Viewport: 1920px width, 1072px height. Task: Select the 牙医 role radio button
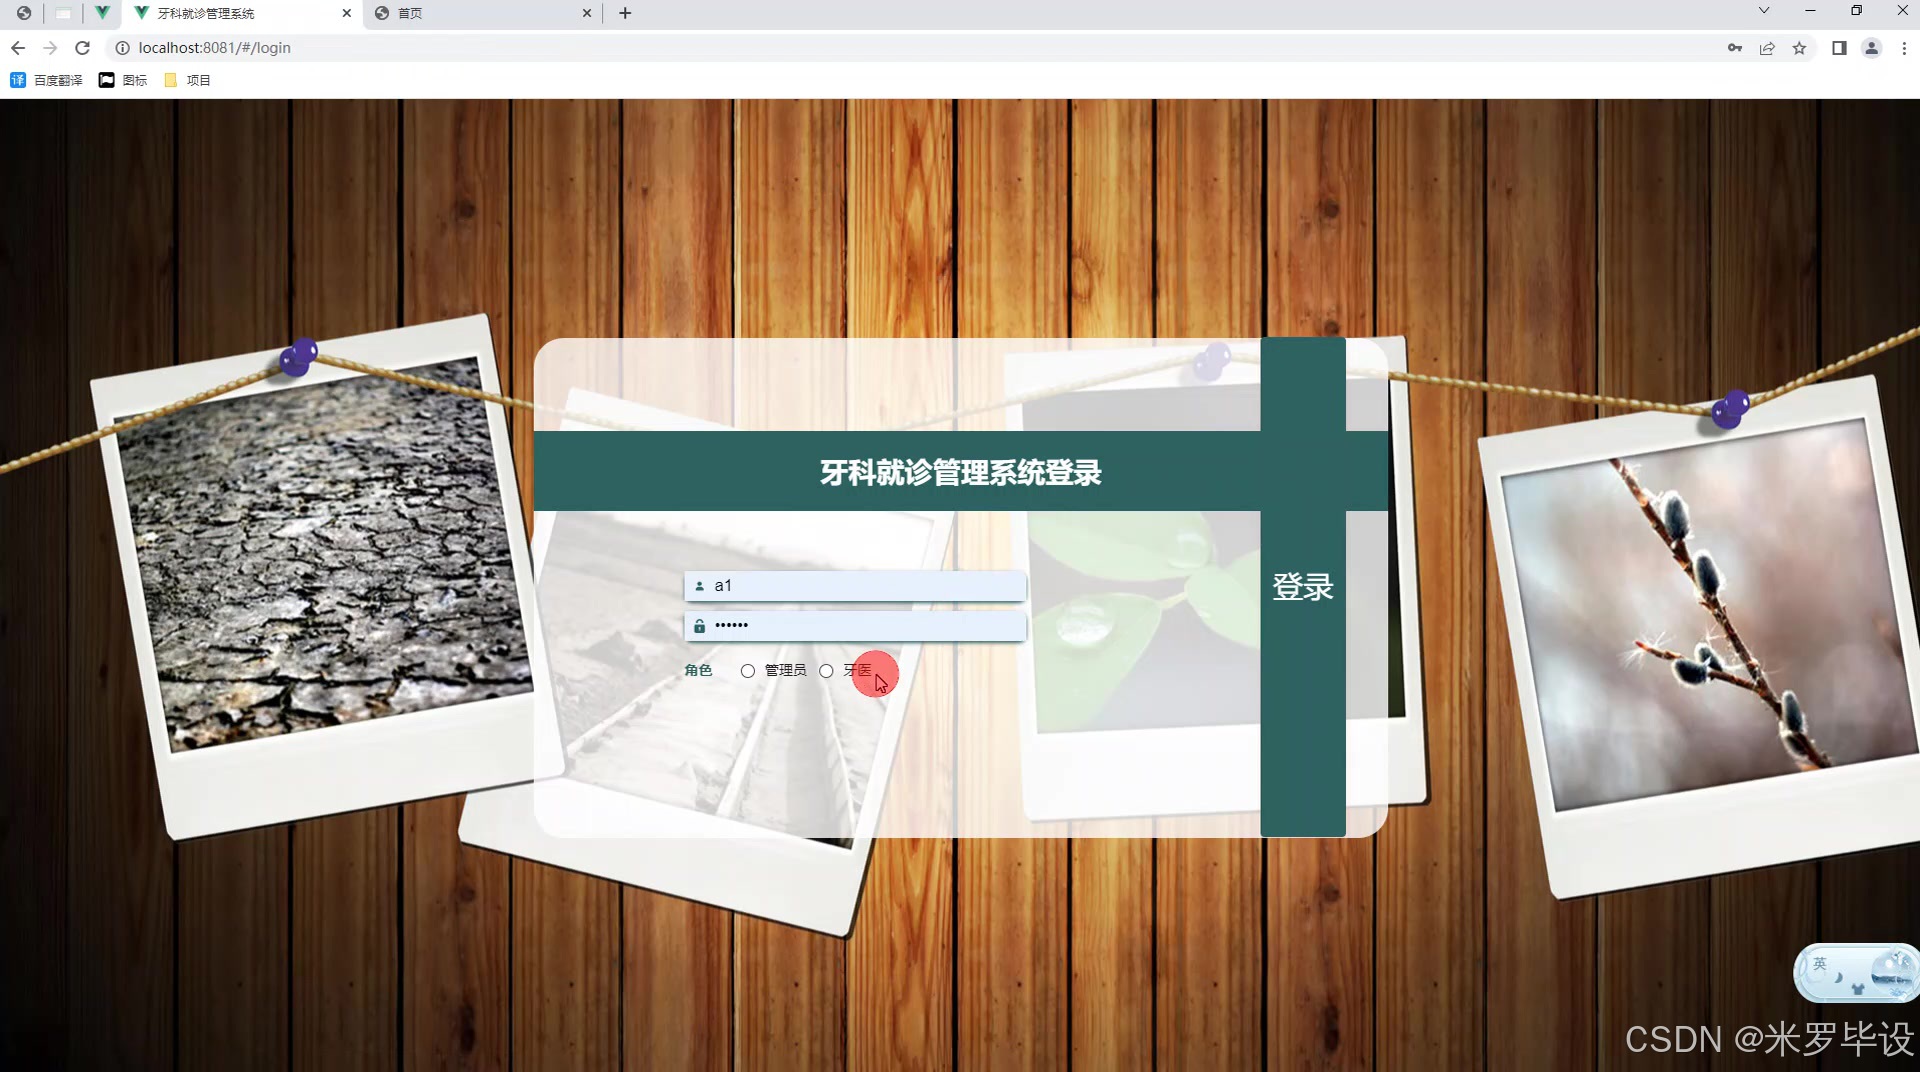point(826,671)
